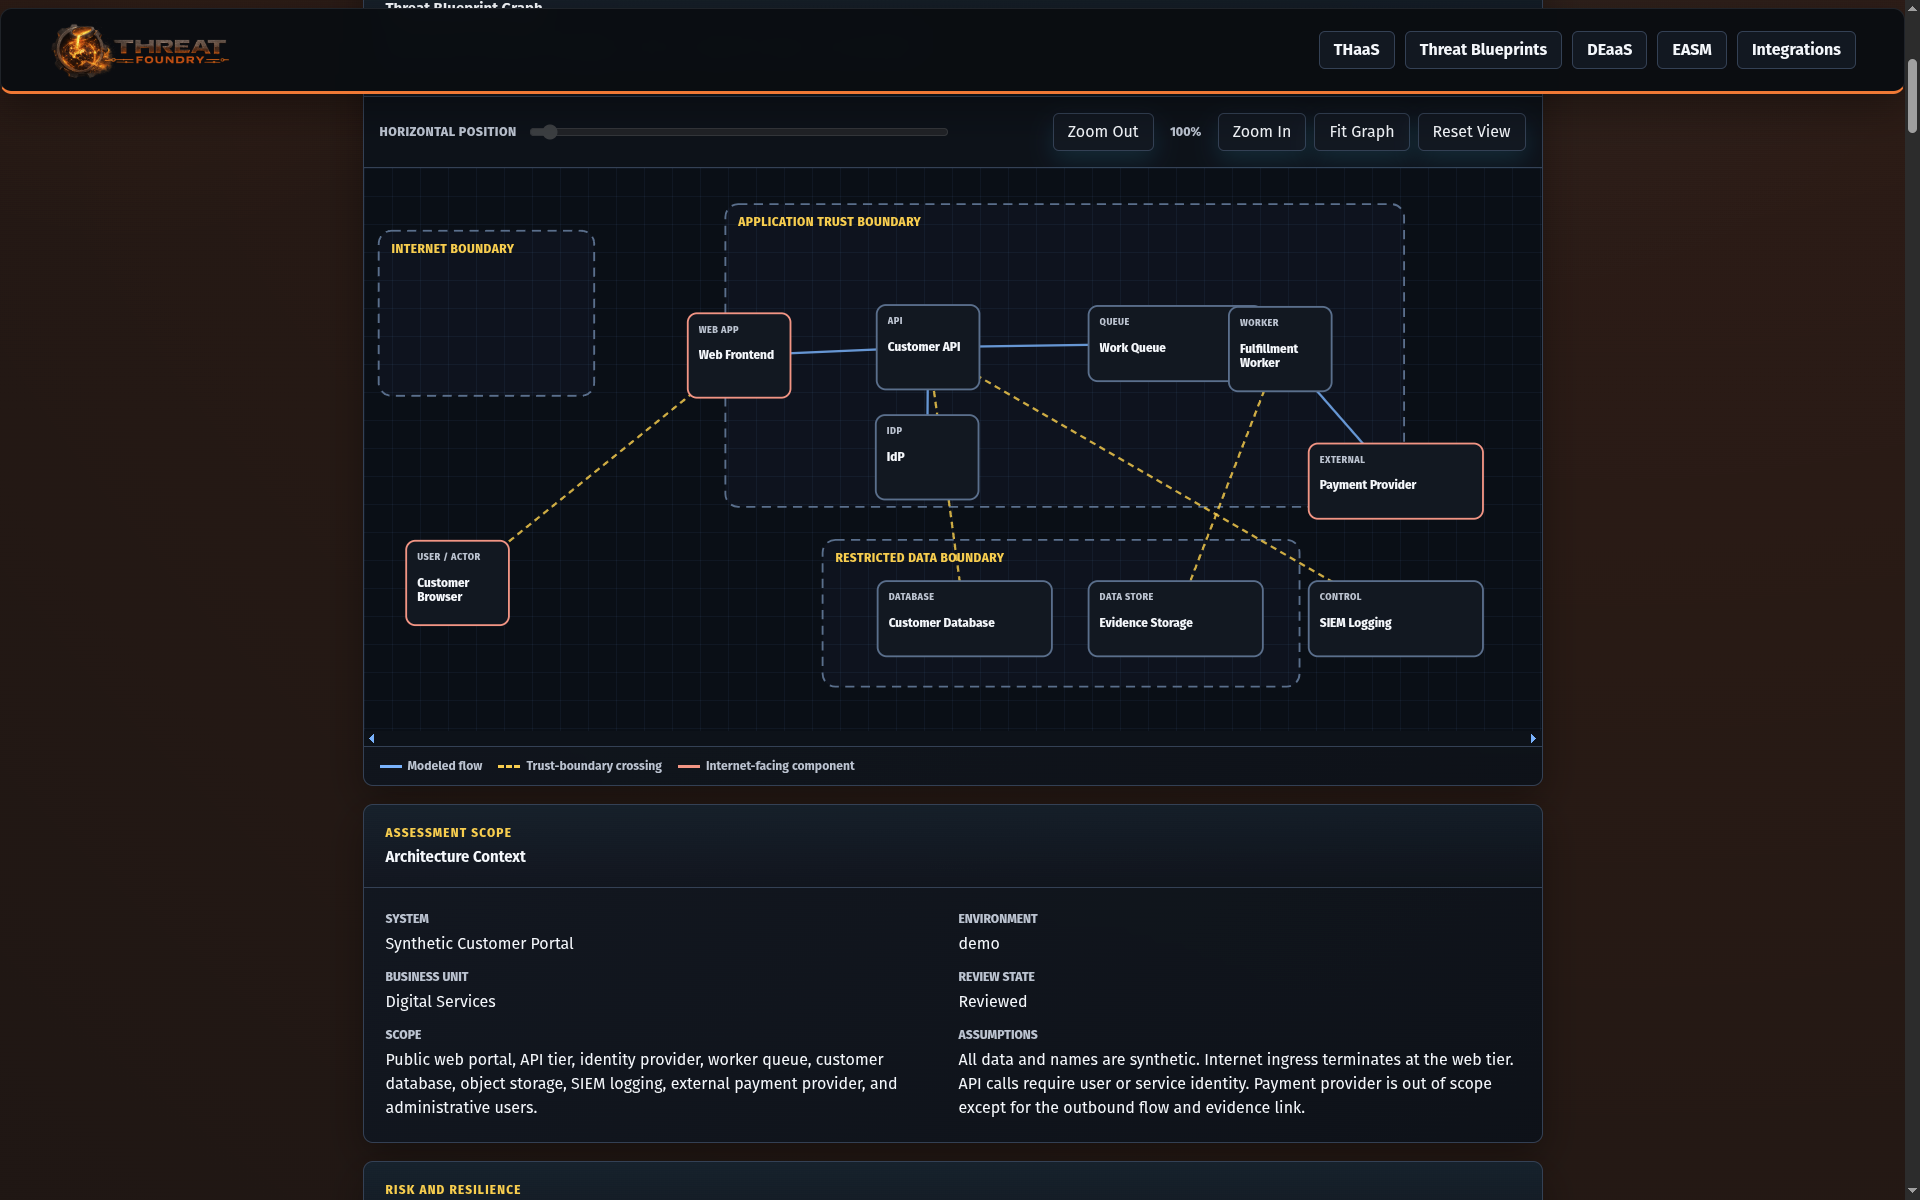The image size is (1920, 1200).
Task: Click the Fit Graph button
Action: point(1361,132)
